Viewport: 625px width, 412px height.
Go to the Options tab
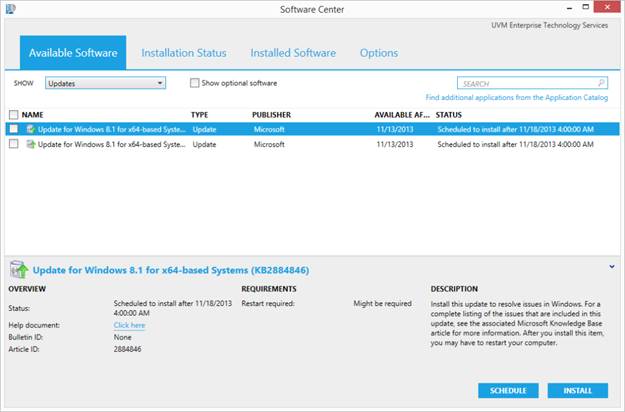(x=378, y=53)
